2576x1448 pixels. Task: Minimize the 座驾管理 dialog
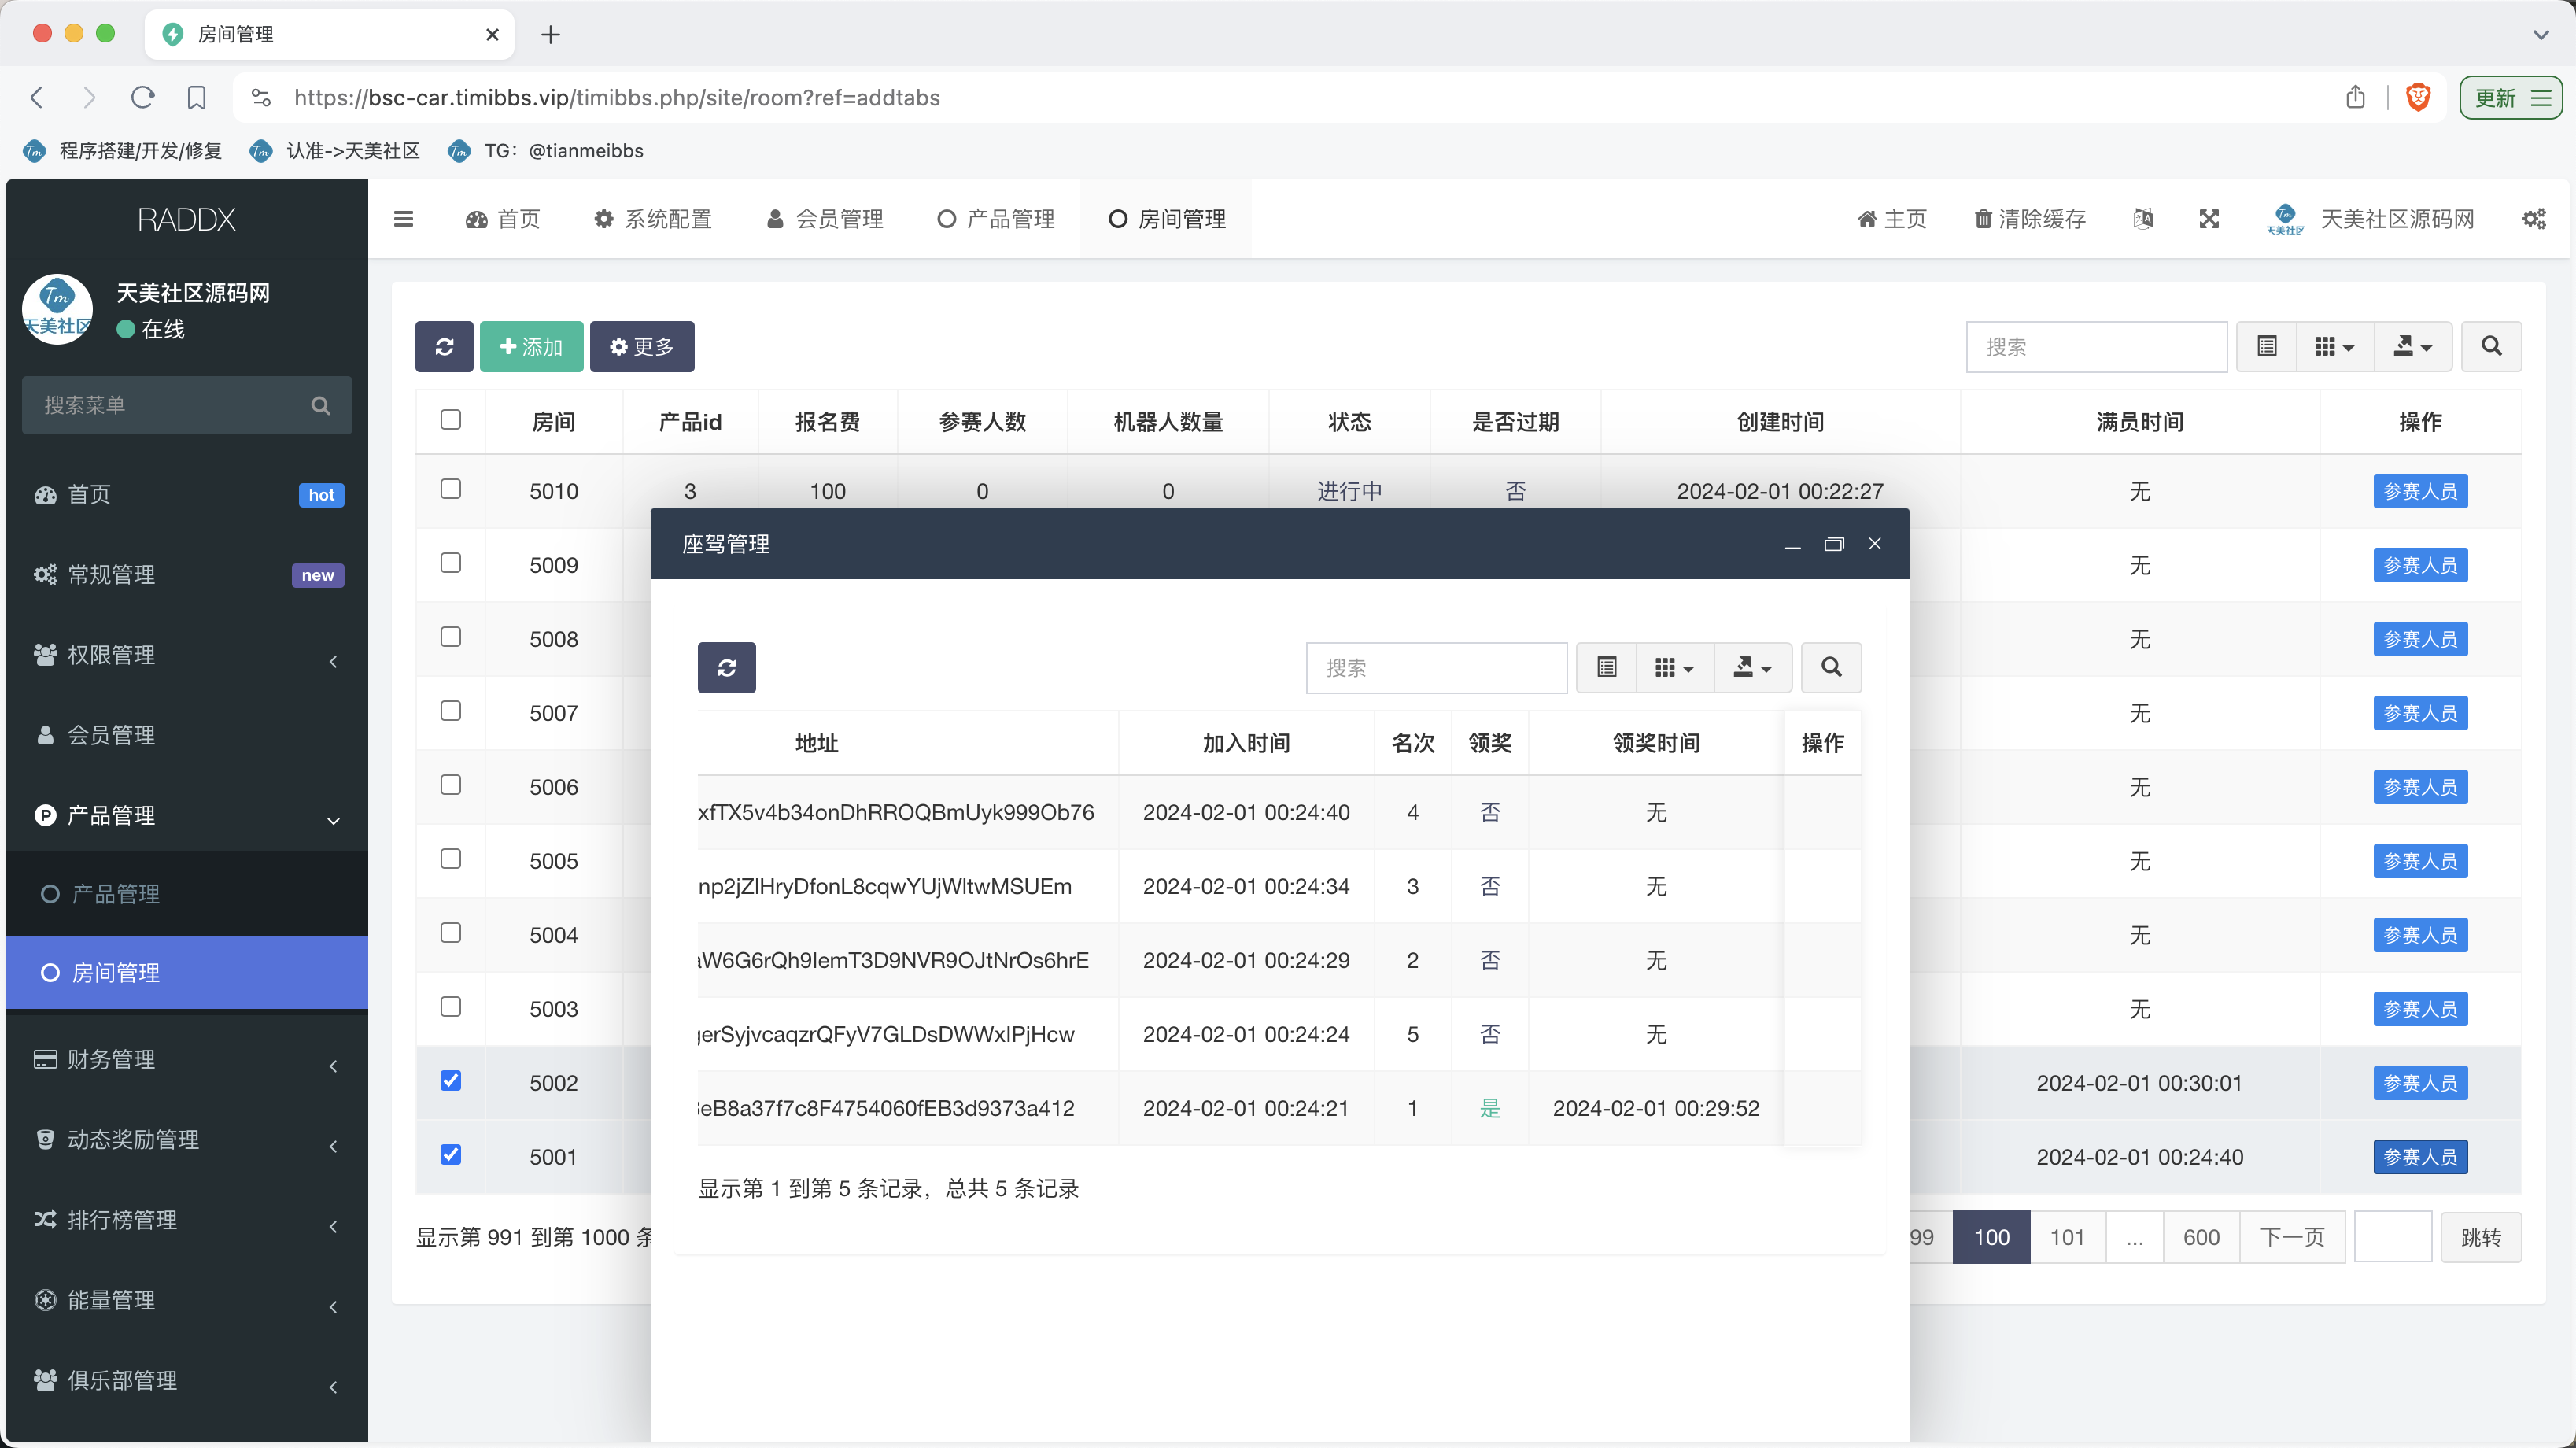click(1793, 546)
